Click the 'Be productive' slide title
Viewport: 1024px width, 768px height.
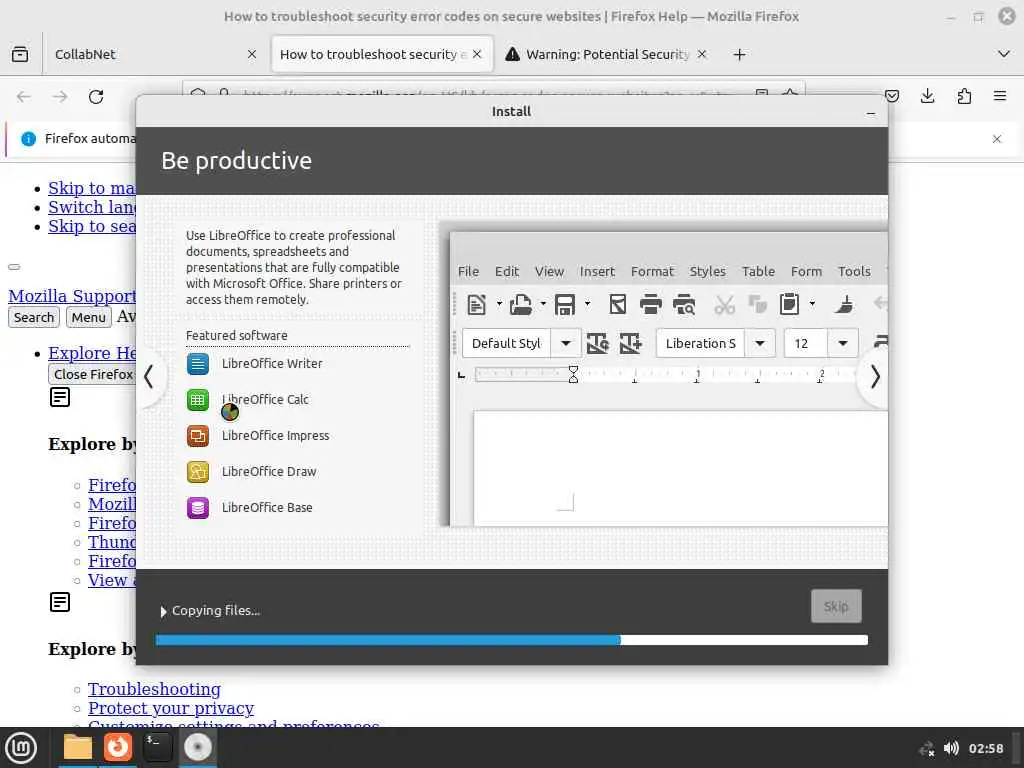pyautogui.click(x=236, y=161)
